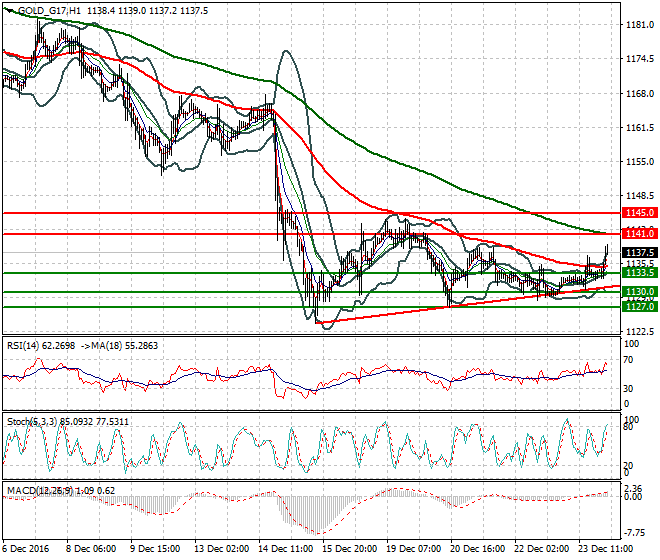
Task: Click the current price 1137.5 label
Action: tap(639, 253)
